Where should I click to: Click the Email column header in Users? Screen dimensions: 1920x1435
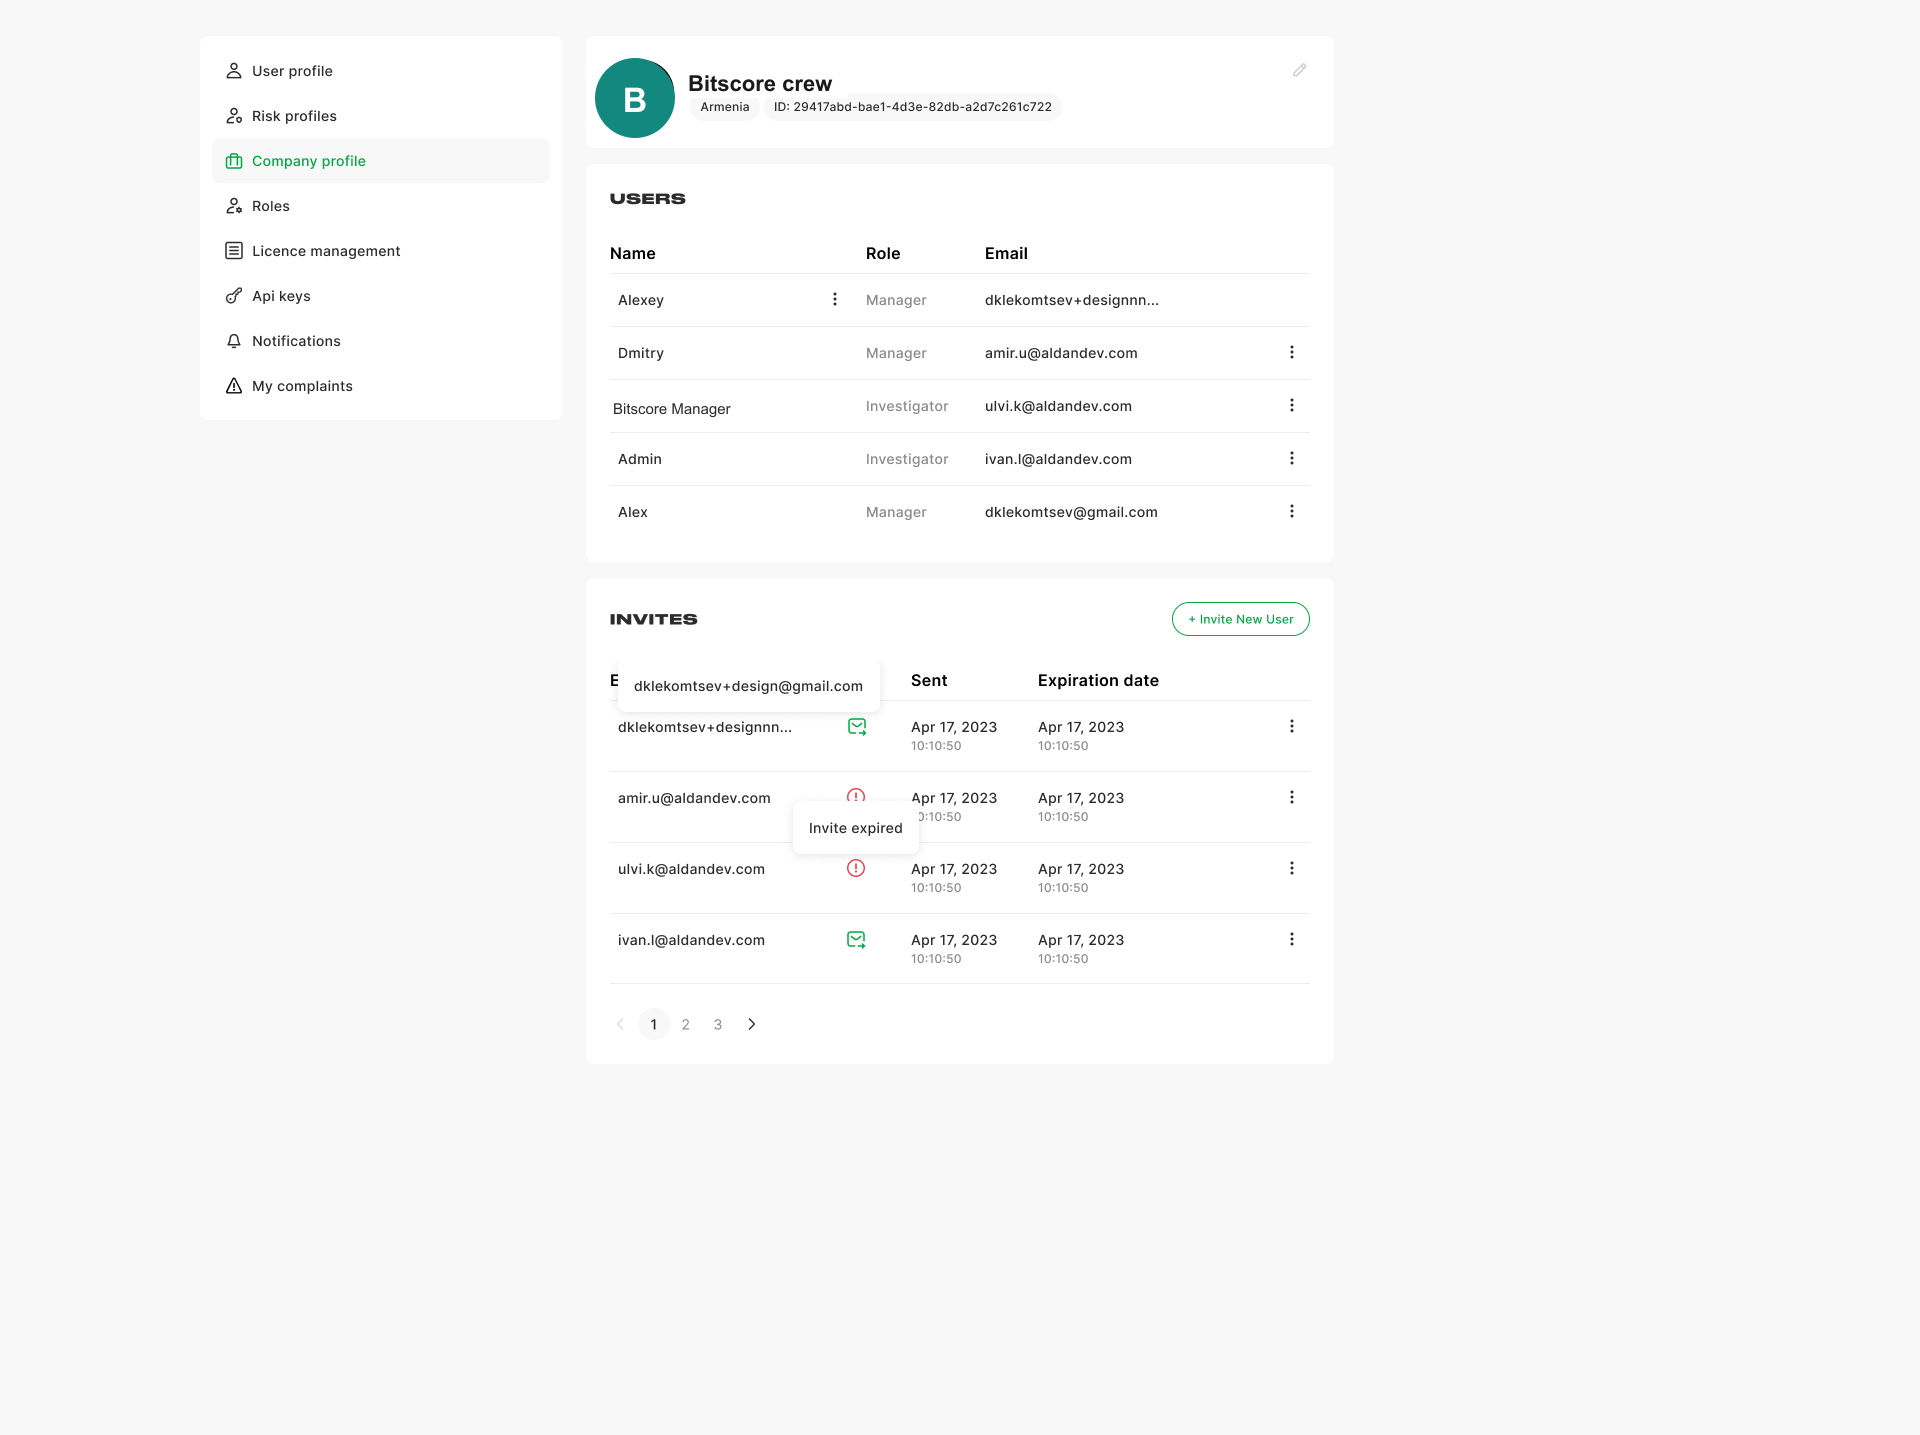[x=1006, y=254]
